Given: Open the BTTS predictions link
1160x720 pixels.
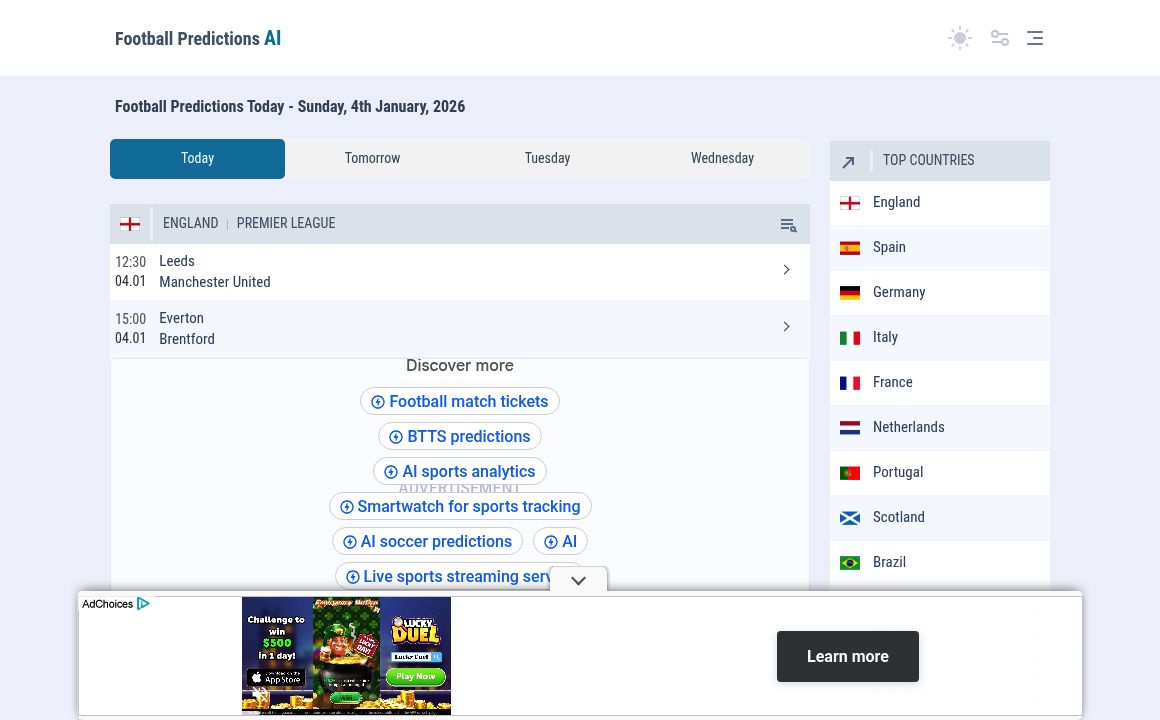Looking at the screenshot, I should click(x=460, y=437).
